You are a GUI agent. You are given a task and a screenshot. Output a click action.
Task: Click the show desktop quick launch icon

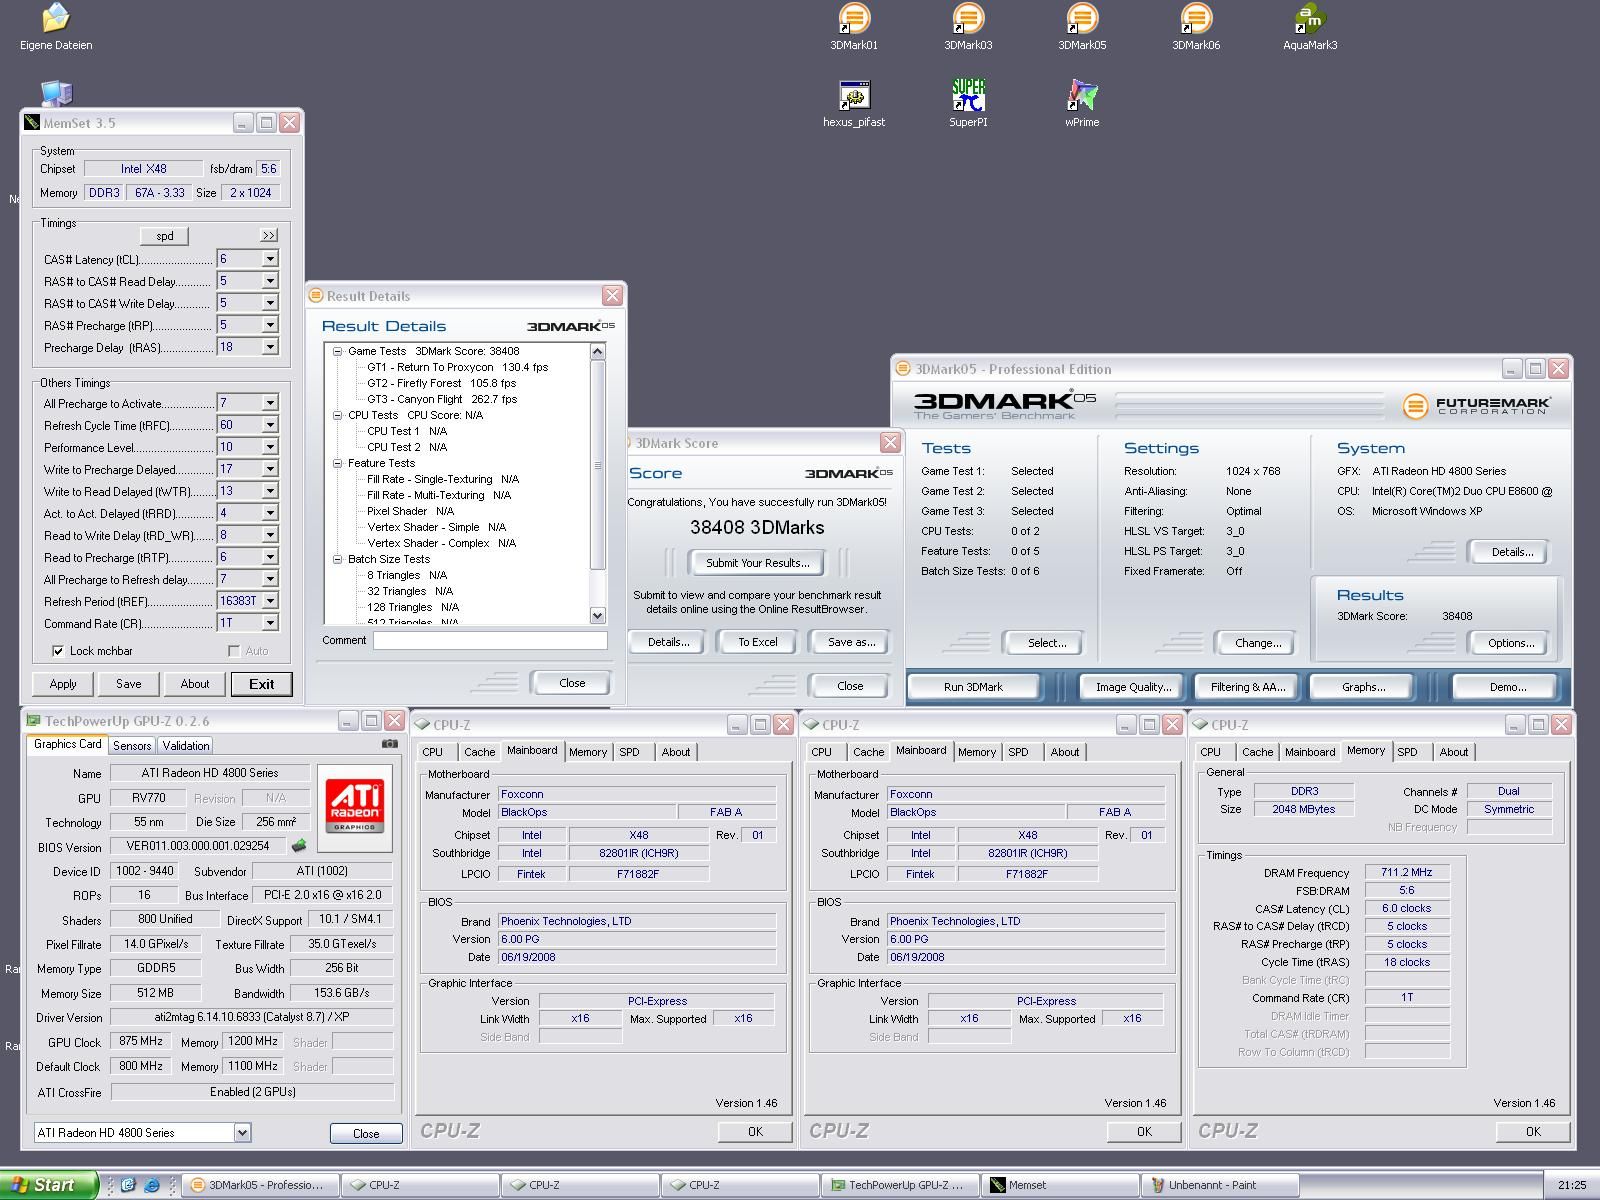tap(128, 1185)
